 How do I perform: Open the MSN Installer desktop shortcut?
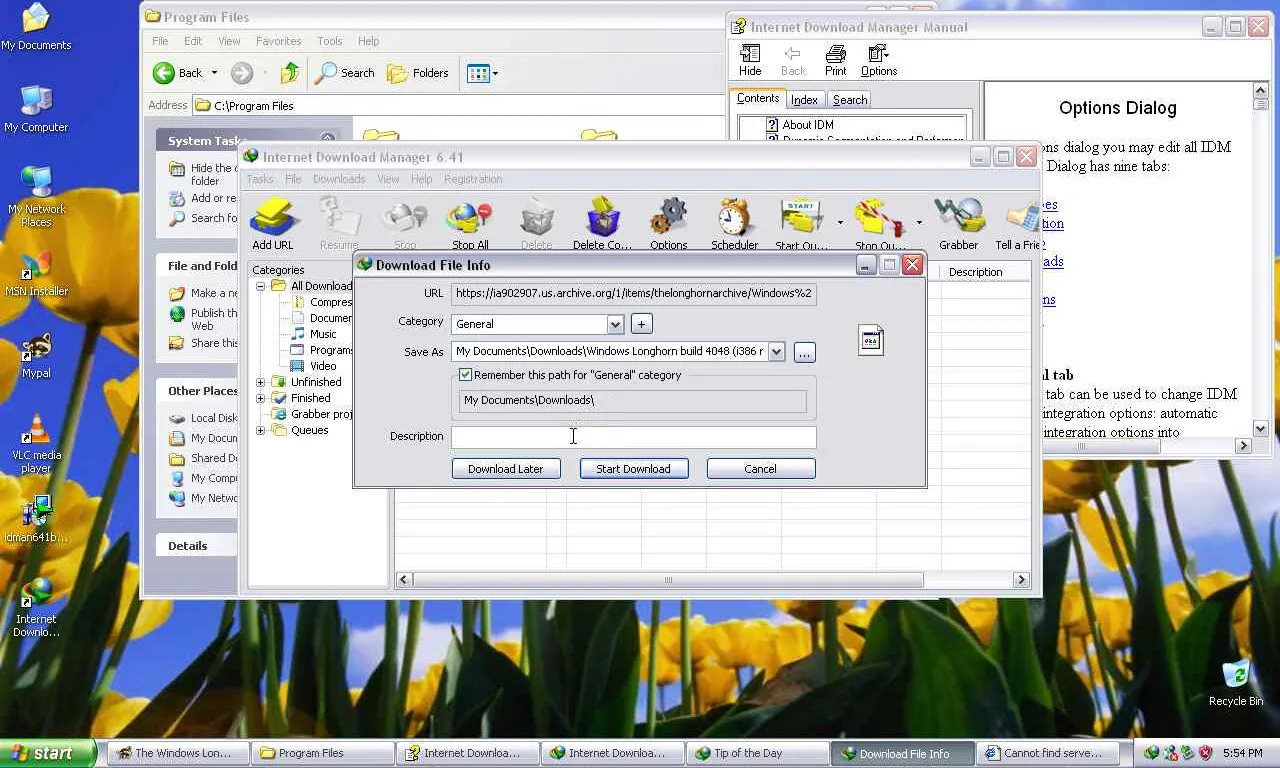pos(36,274)
